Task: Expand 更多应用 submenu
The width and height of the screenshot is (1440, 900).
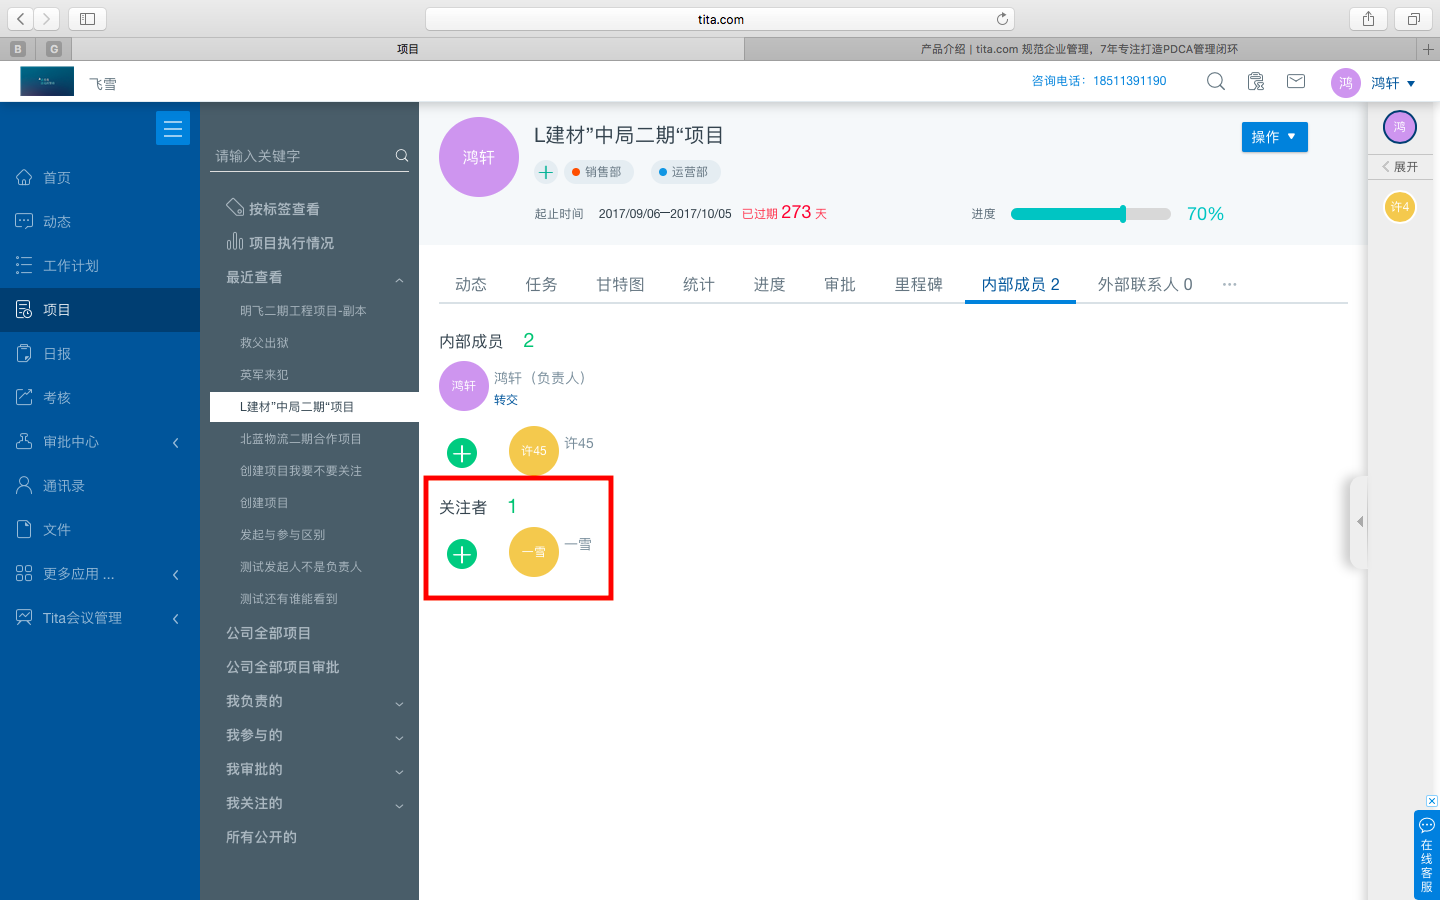Action: click(176, 574)
